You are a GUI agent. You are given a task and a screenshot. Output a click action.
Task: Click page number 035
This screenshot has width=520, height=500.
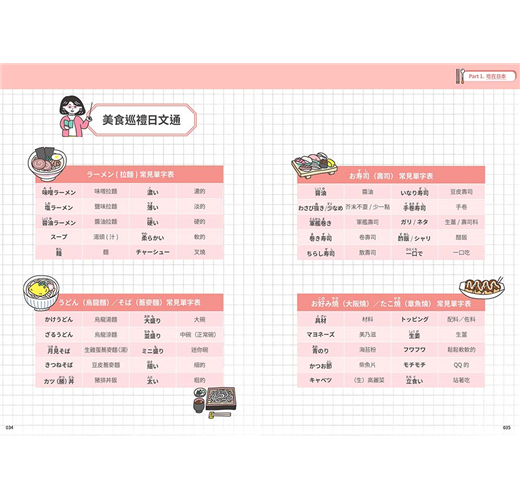[x=507, y=428]
